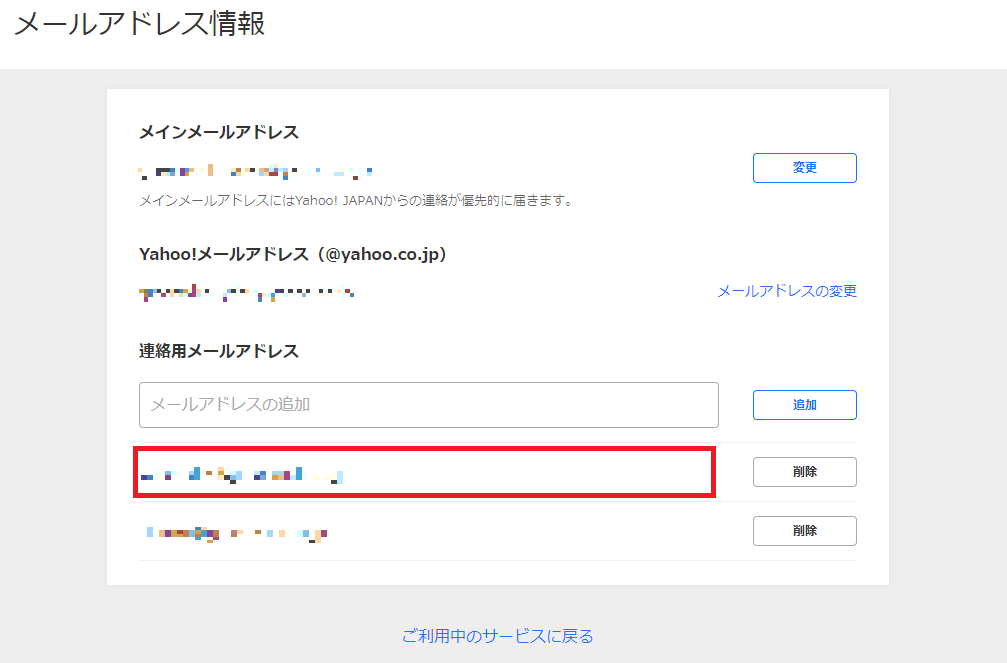Open the メールアドレスの変更 link
Image resolution: width=1007 pixels, height=663 pixels.
click(x=786, y=291)
